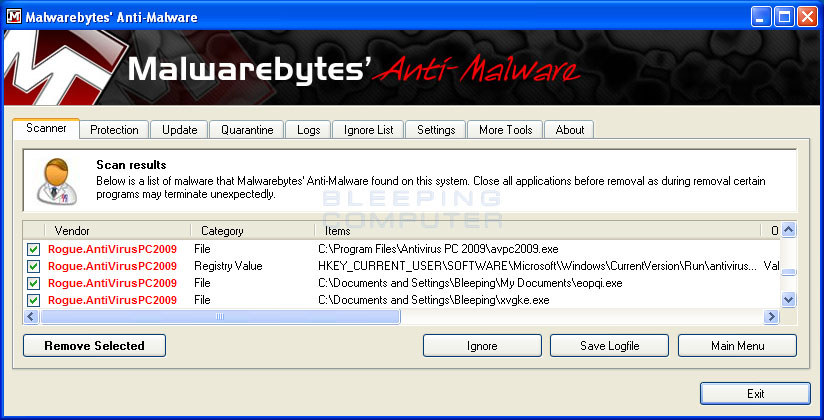Select the path ending in Bleeping\xvgke.exe
This screenshot has height=420, width=824.
click(x=434, y=300)
